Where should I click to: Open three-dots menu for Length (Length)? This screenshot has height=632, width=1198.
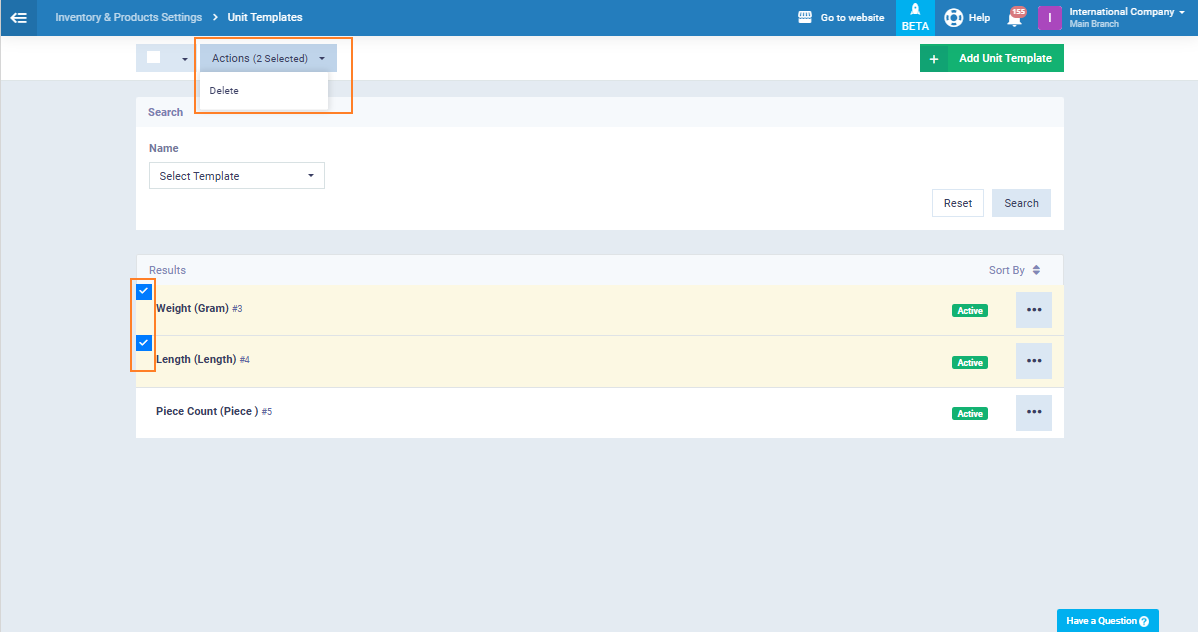click(1033, 361)
